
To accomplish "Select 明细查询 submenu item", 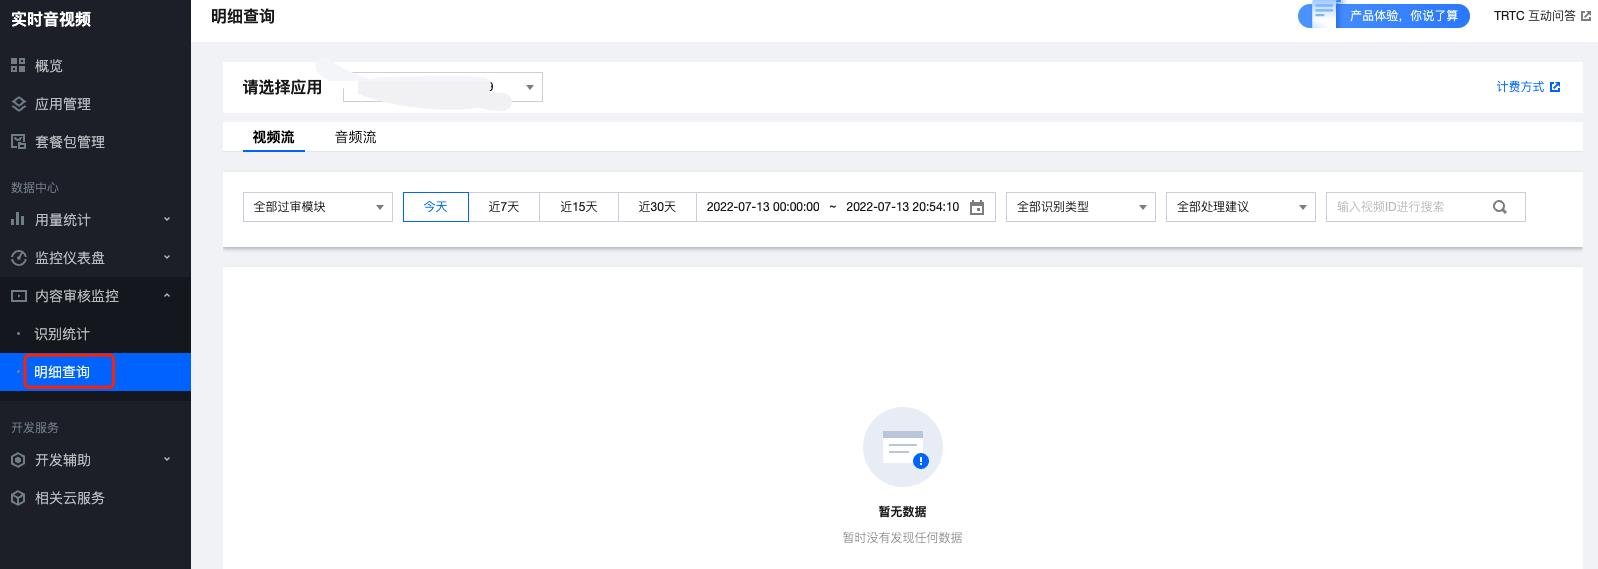I will [x=95, y=372].
